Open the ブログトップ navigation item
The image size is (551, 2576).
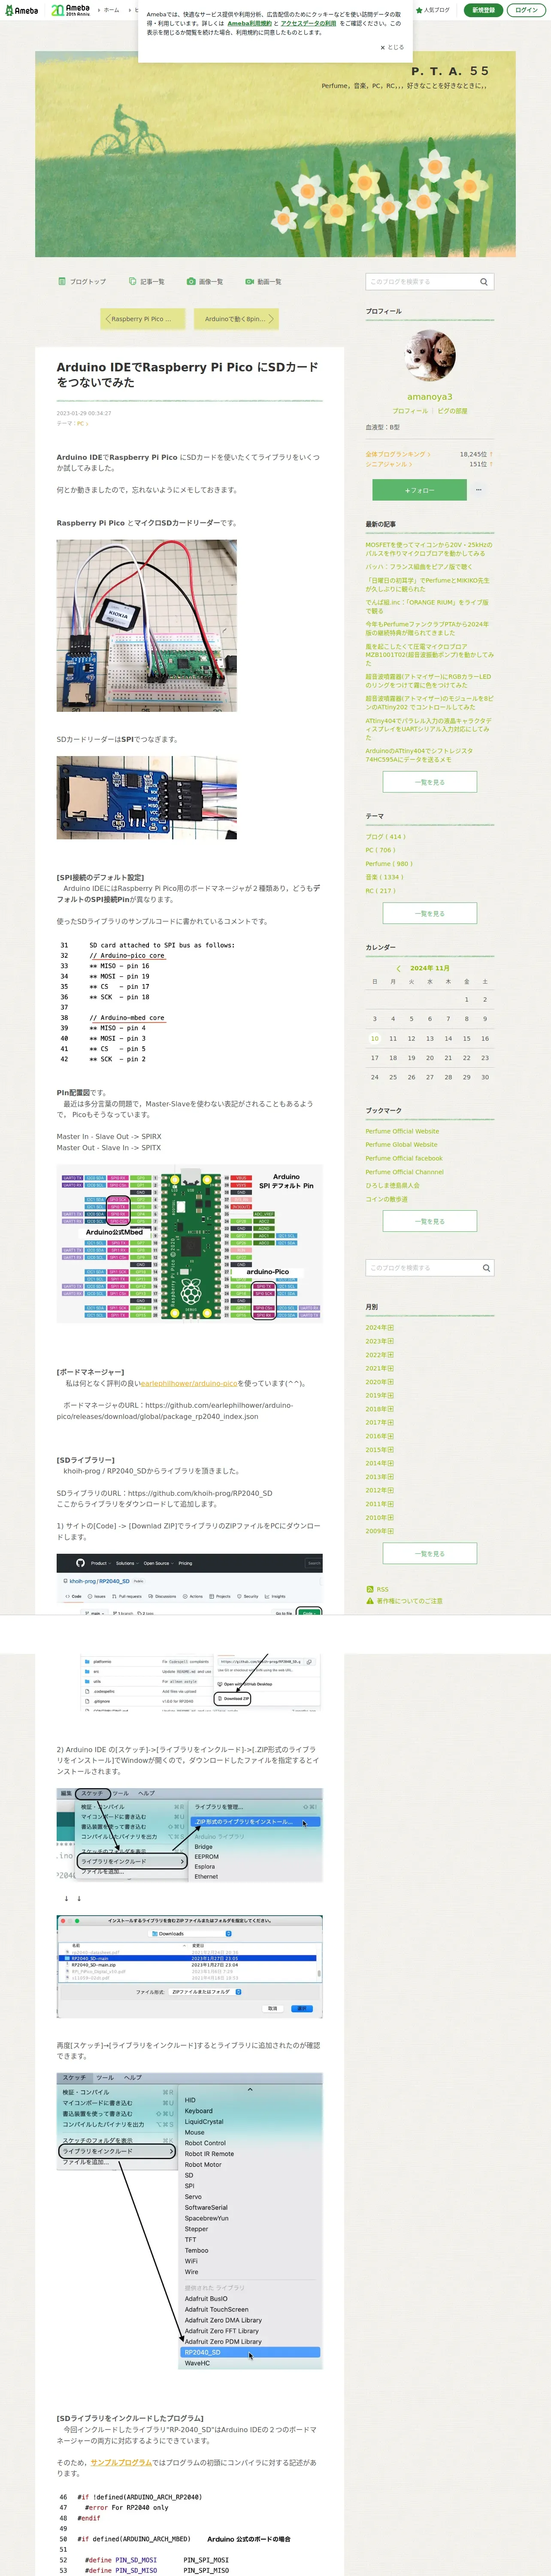coord(82,282)
